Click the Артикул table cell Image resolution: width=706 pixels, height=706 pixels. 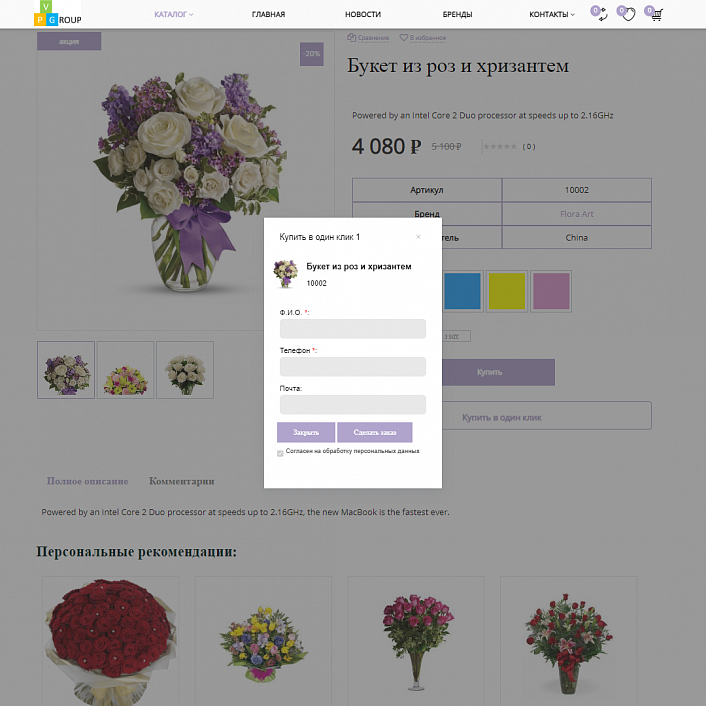click(x=427, y=190)
